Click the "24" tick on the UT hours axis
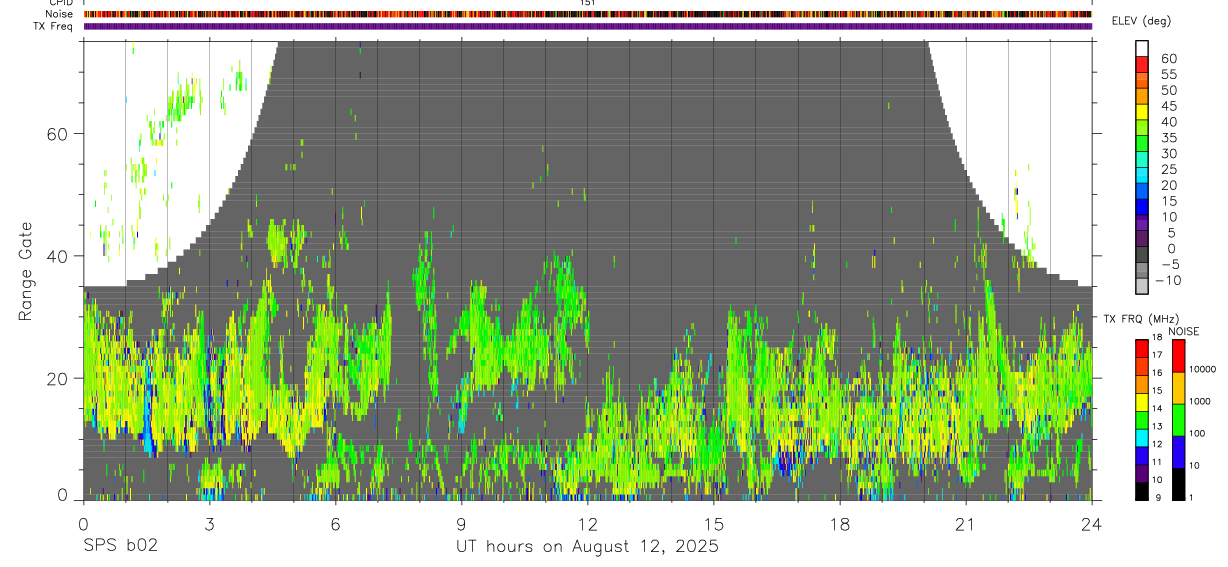The height and width of the screenshot is (567, 1228). [x=1092, y=523]
